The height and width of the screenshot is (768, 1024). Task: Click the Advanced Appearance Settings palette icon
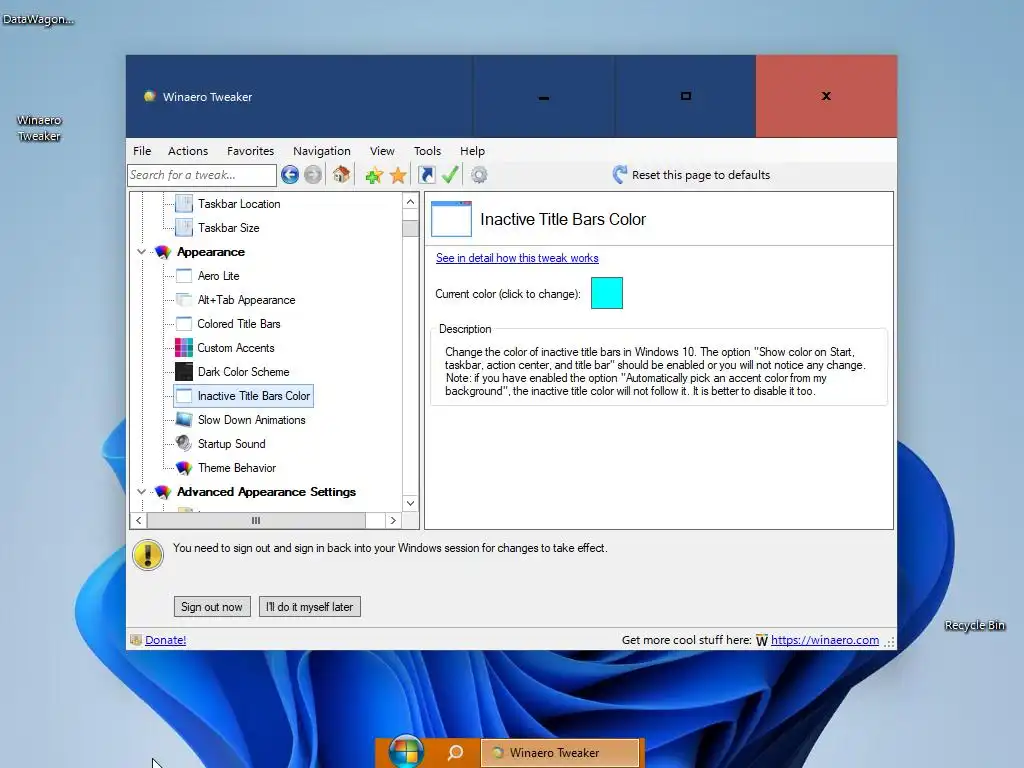click(x=163, y=492)
